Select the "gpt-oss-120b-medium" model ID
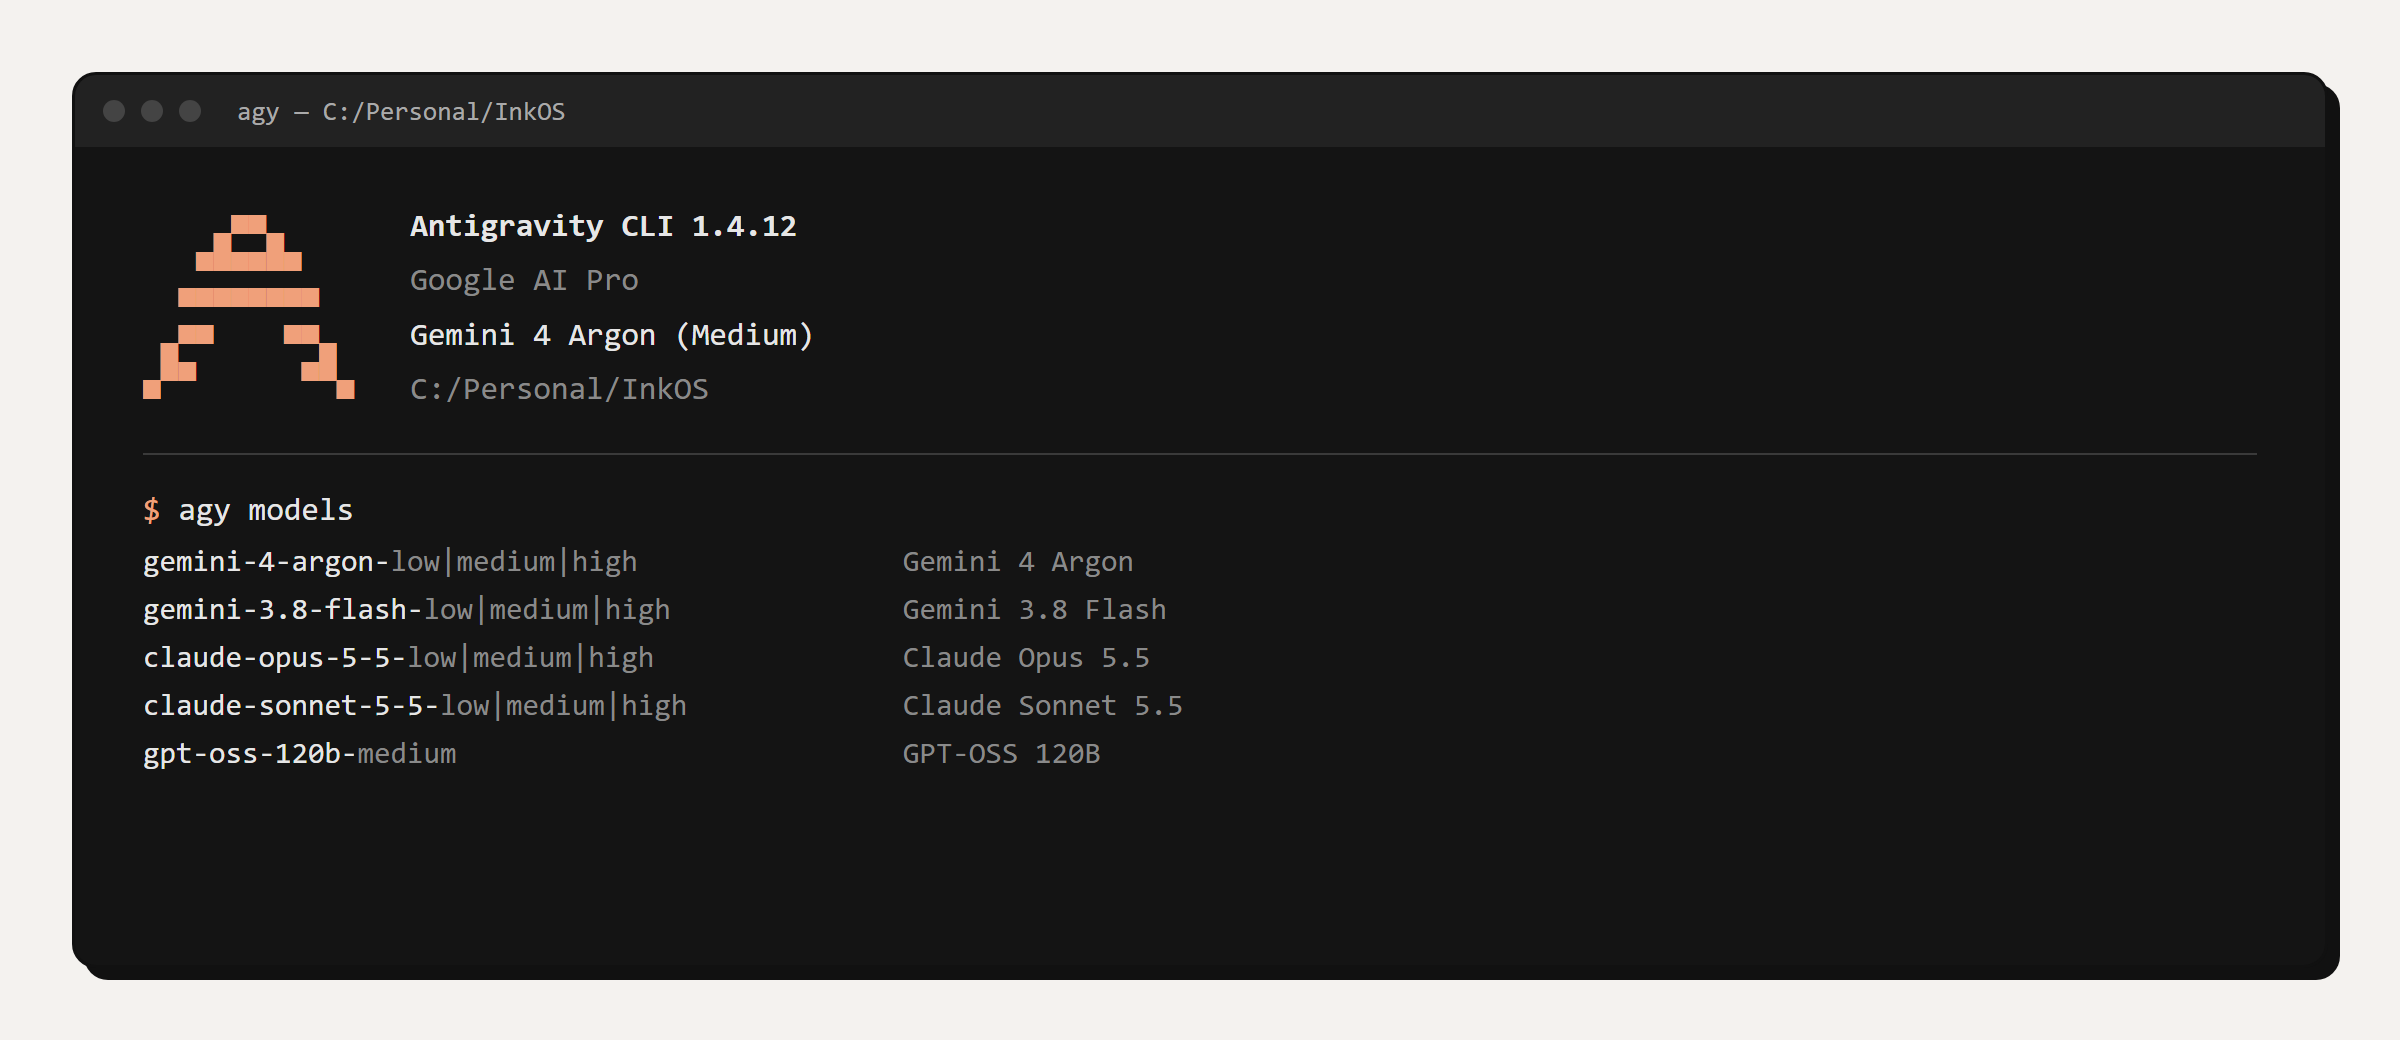Image resolution: width=2400 pixels, height=1040 pixels. 300,754
